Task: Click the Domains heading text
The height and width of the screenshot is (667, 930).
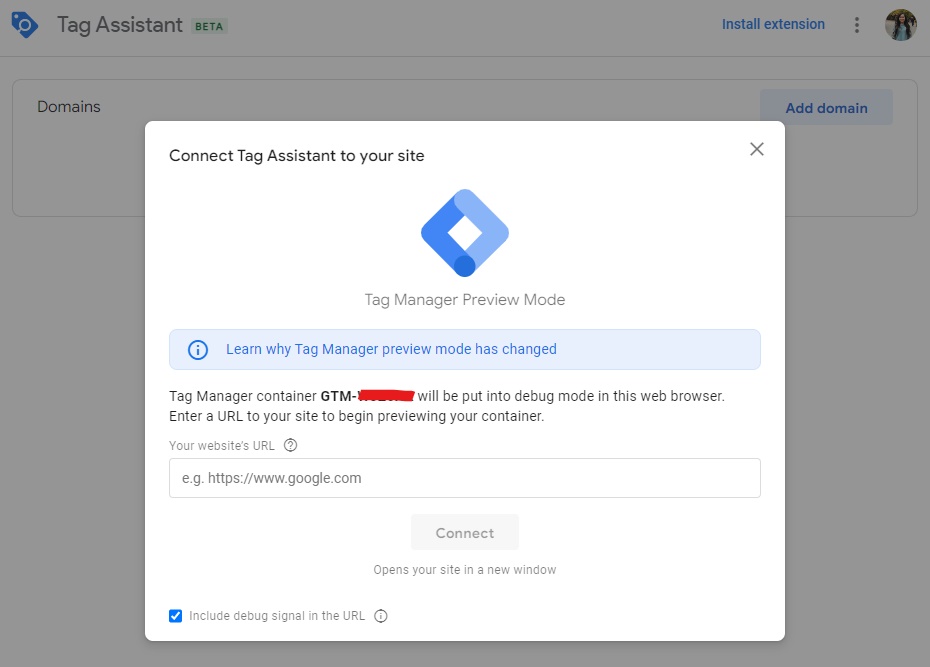Action: (69, 107)
